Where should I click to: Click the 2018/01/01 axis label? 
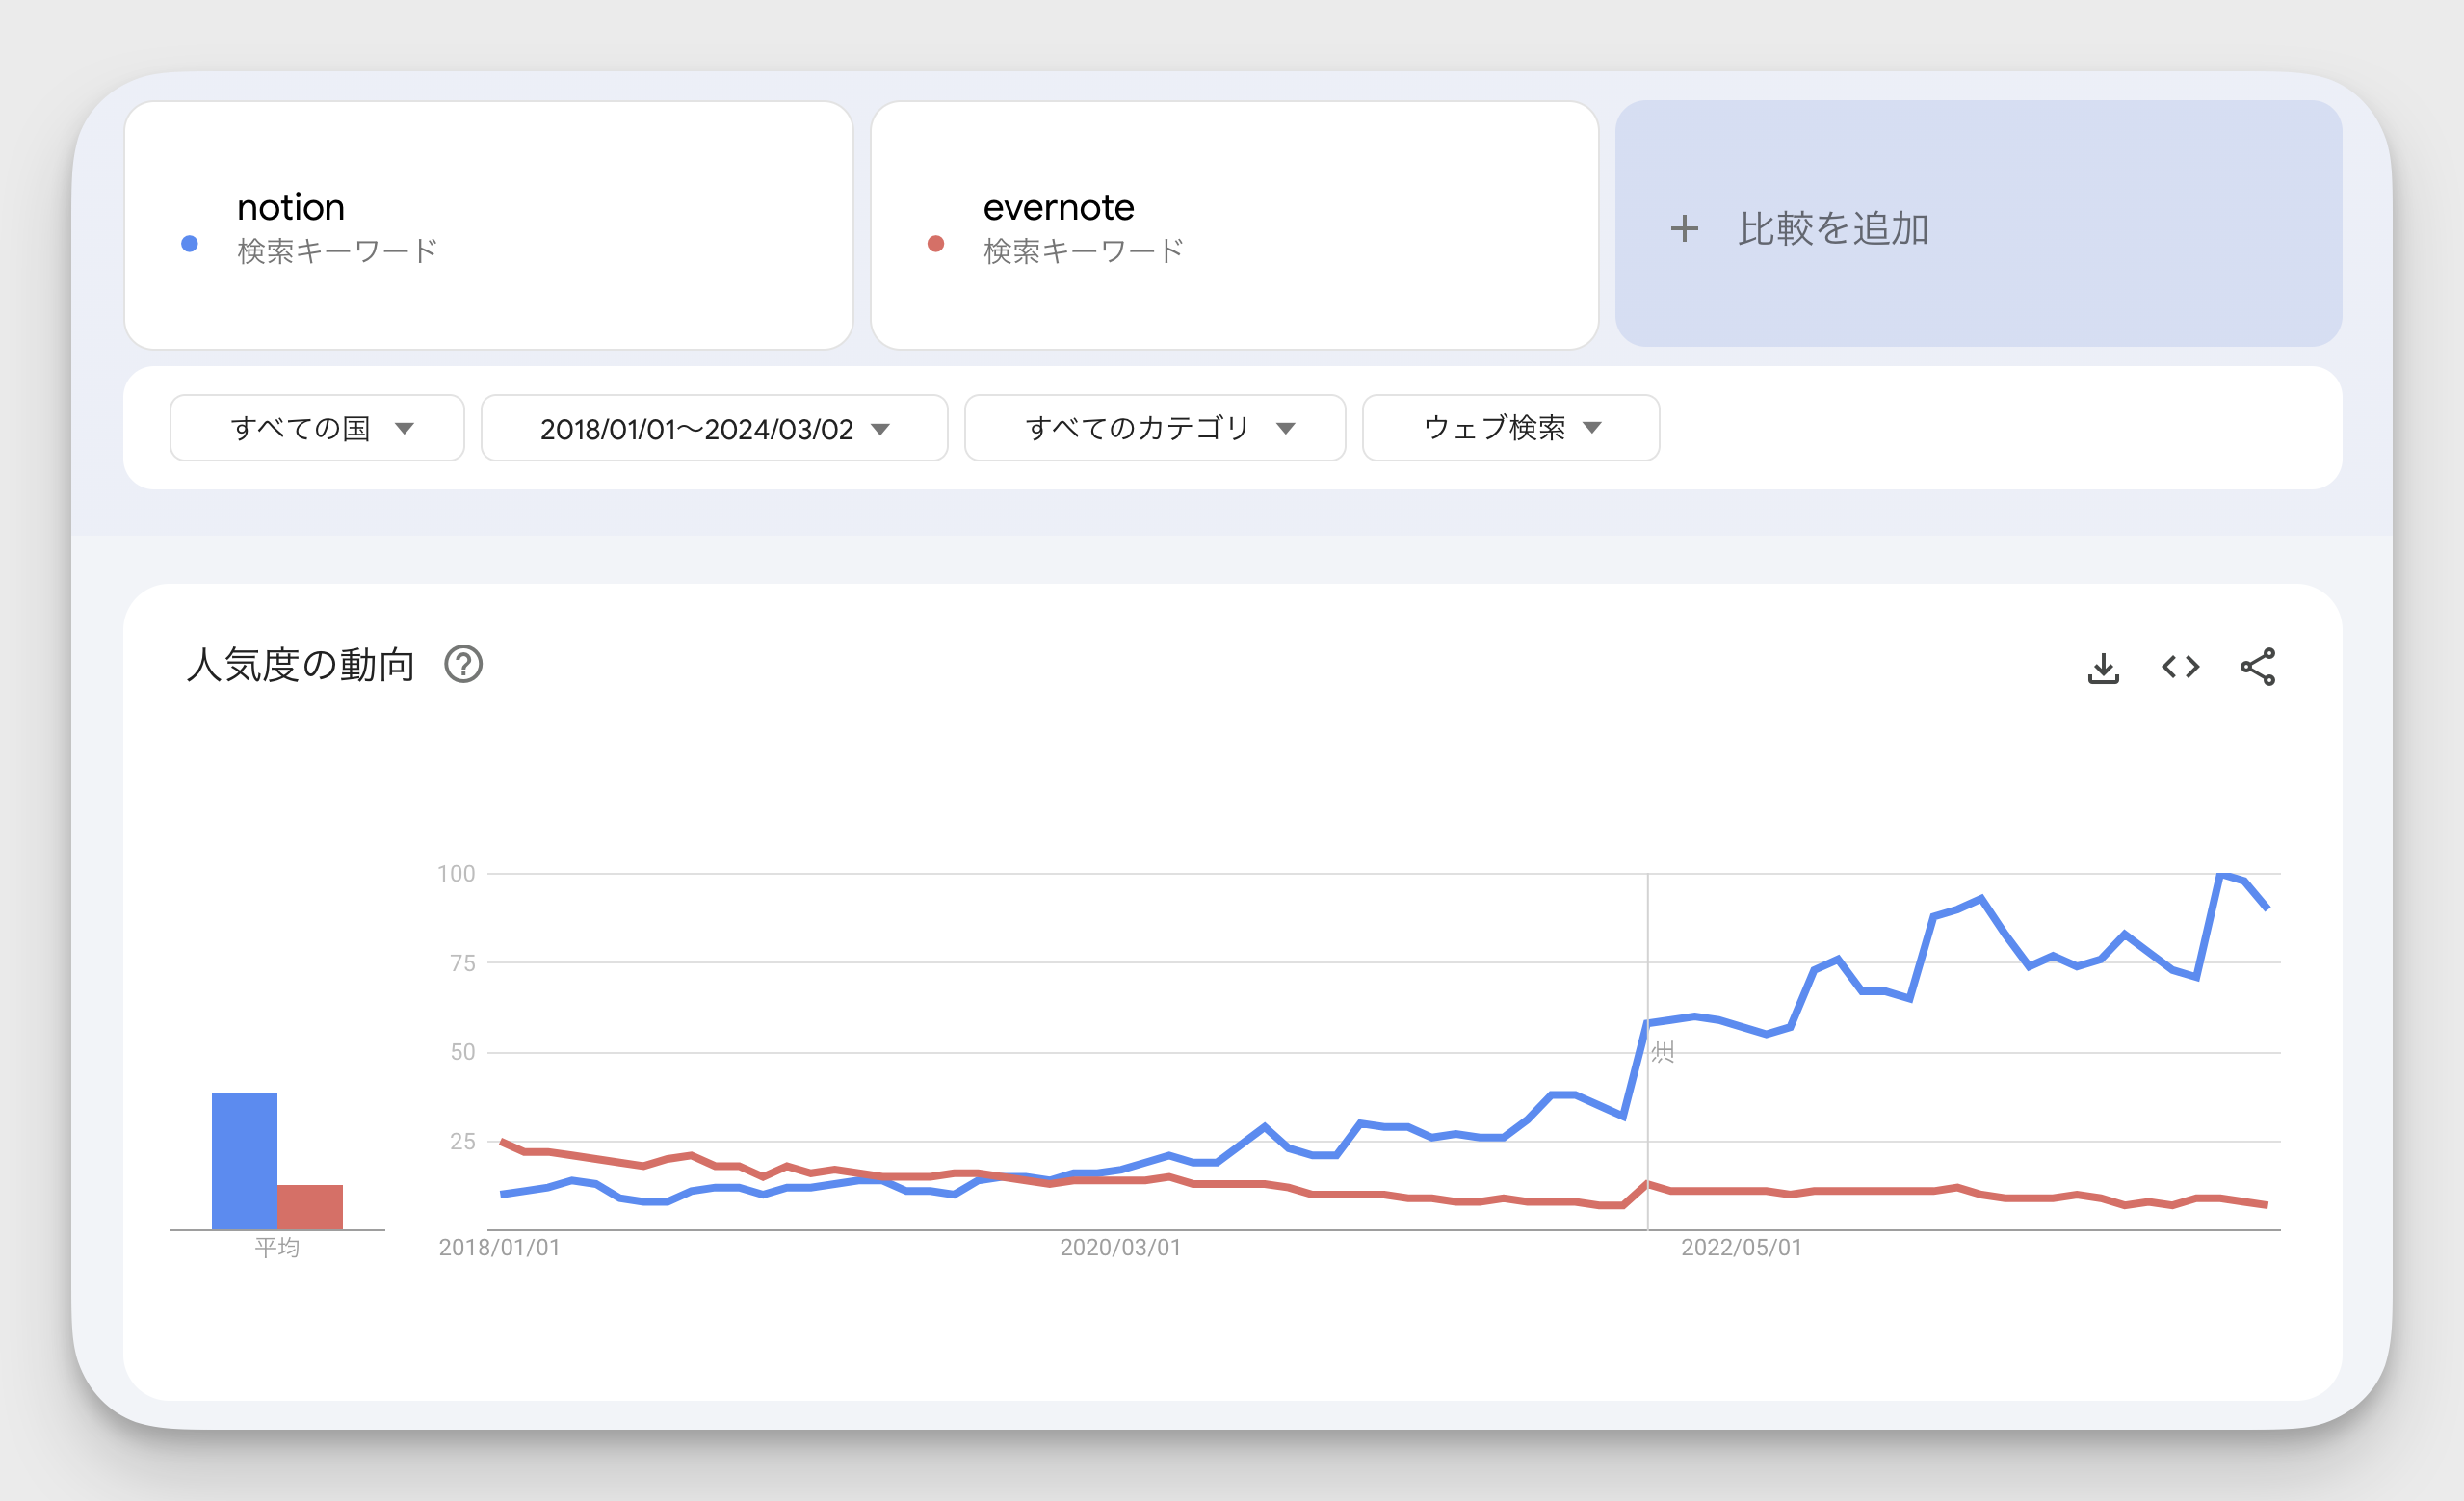click(x=499, y=1247)
